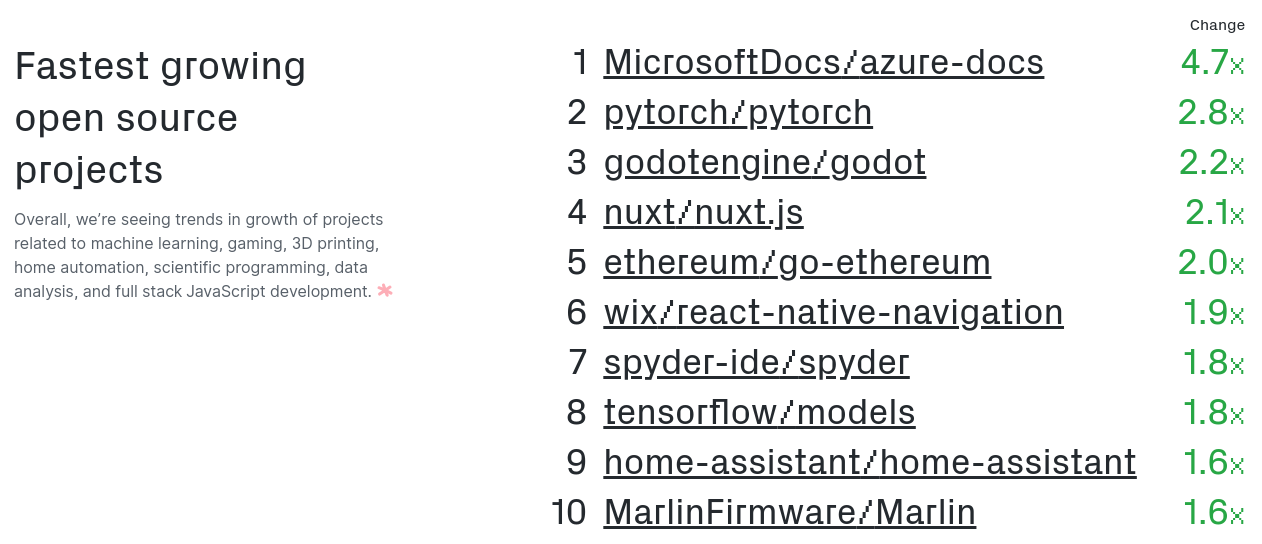Visit the godotengine/godot project link
This screenshot has width=1262, height=544.
(765, 162)
